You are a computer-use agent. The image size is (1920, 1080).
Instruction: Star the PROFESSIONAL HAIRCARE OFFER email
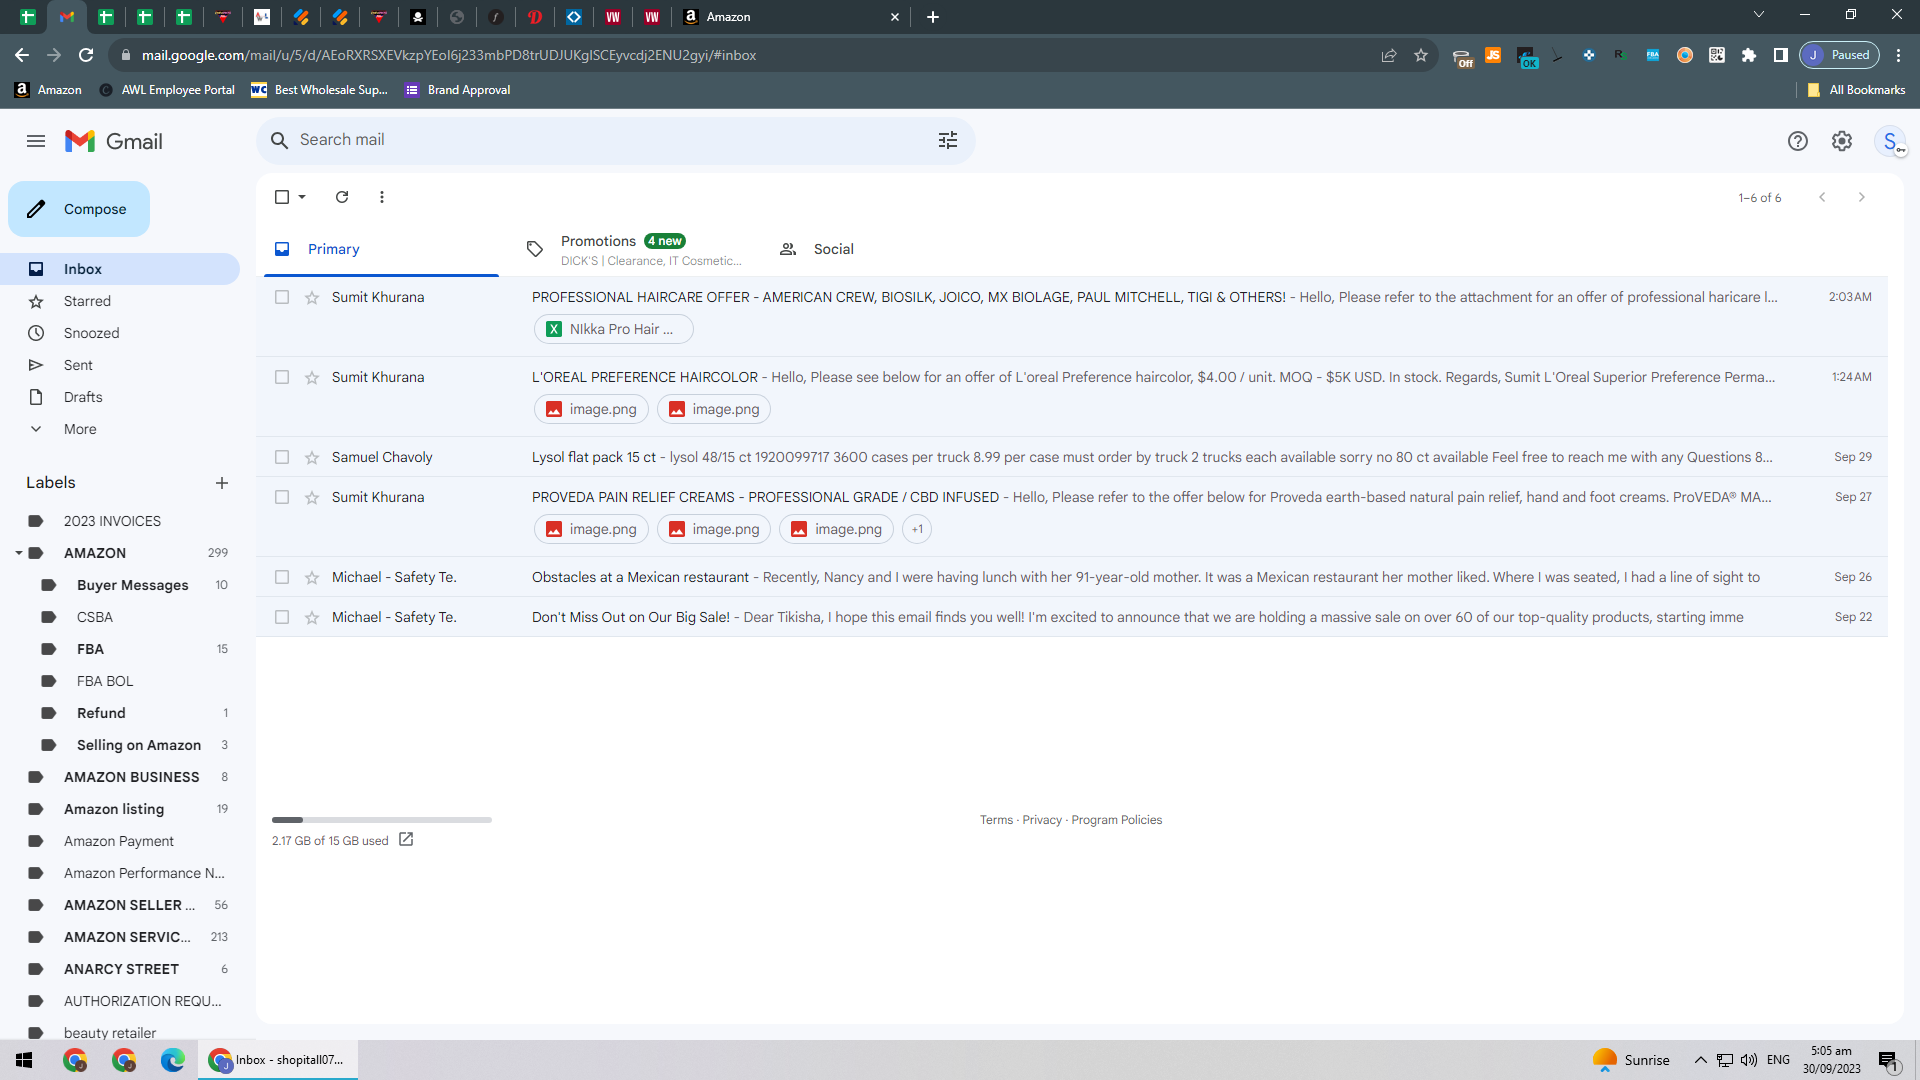(x=312, y=297)
